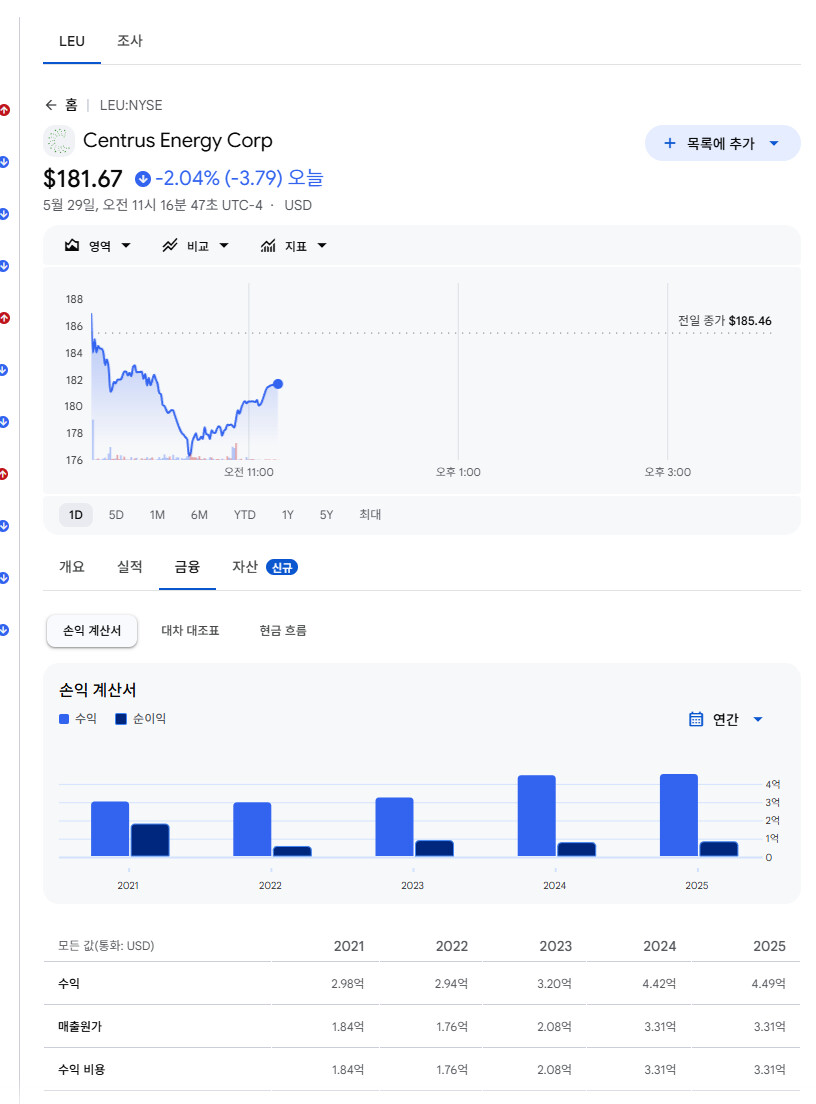Click the 2.98억 revenue cell for 2021
Image resolution: width=816 pixels, height=1104 pixels.
(348, 984)
